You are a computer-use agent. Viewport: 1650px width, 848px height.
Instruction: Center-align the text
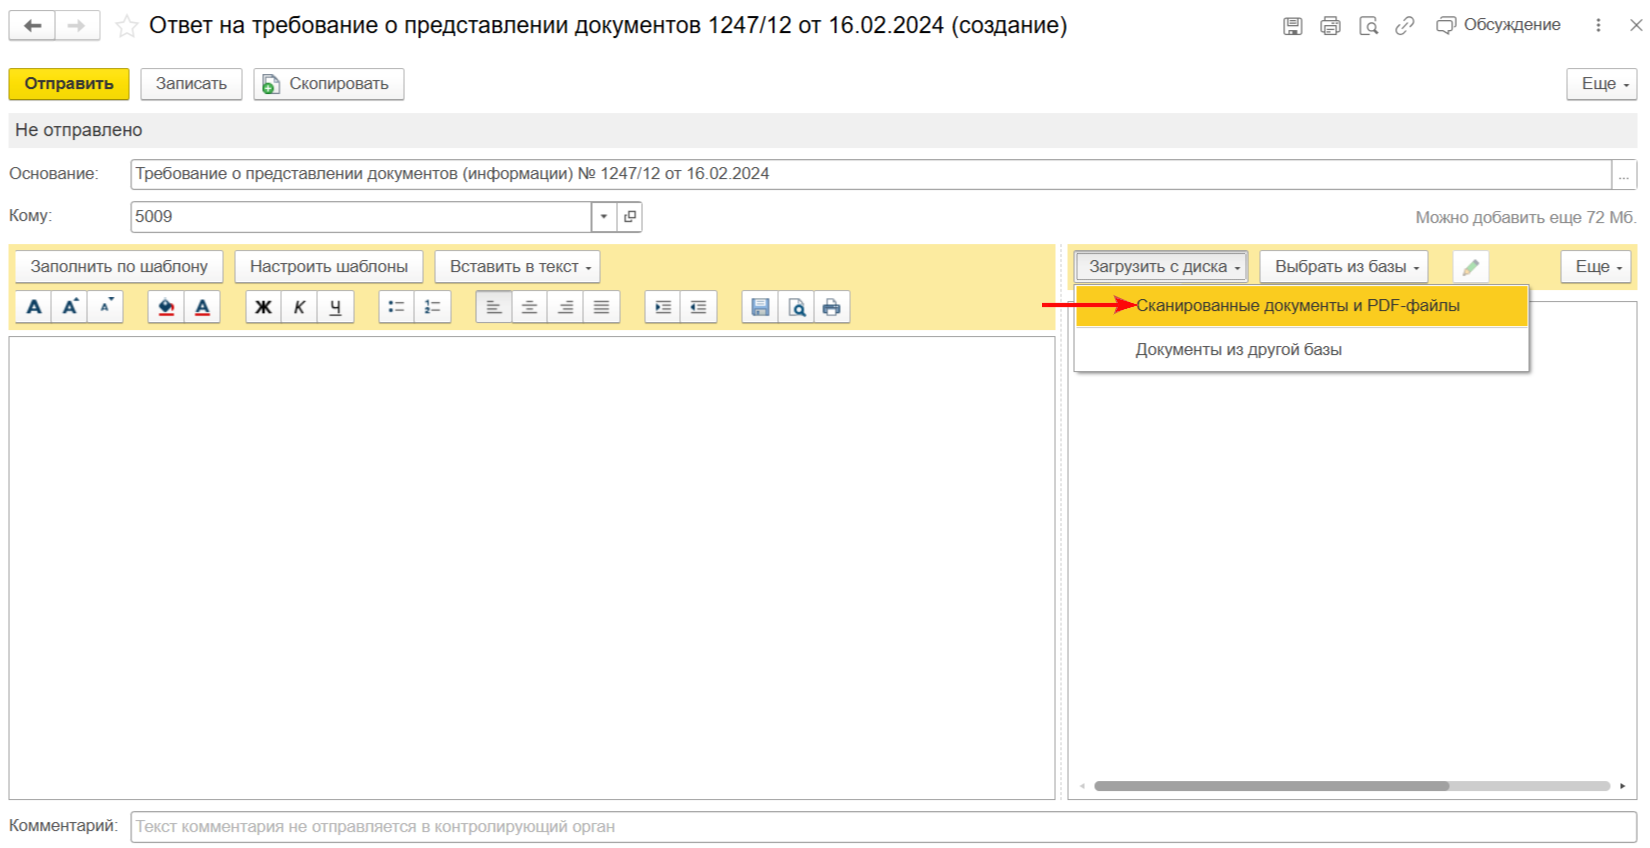[530, 307]
